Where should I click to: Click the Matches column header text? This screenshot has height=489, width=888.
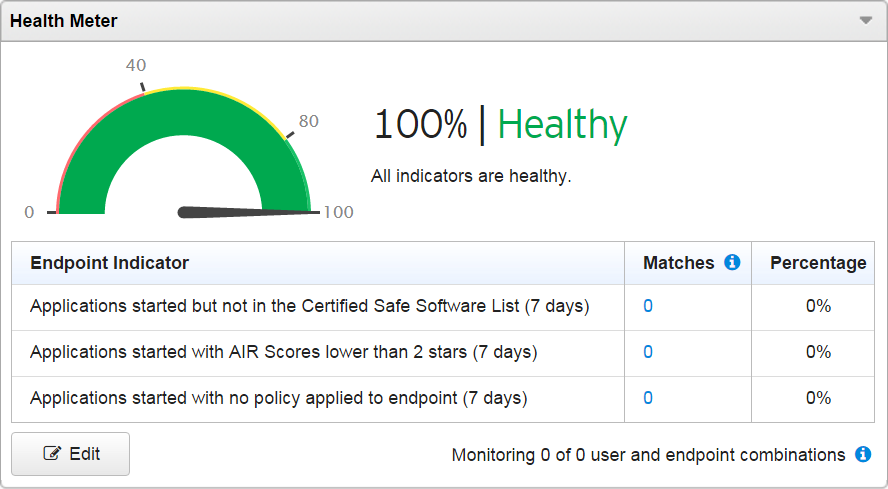678,263
